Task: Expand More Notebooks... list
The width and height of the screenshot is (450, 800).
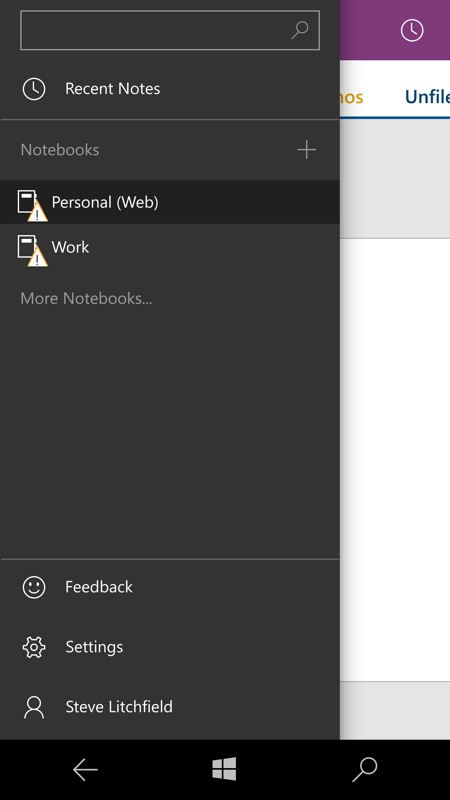Action: point(86,298)
